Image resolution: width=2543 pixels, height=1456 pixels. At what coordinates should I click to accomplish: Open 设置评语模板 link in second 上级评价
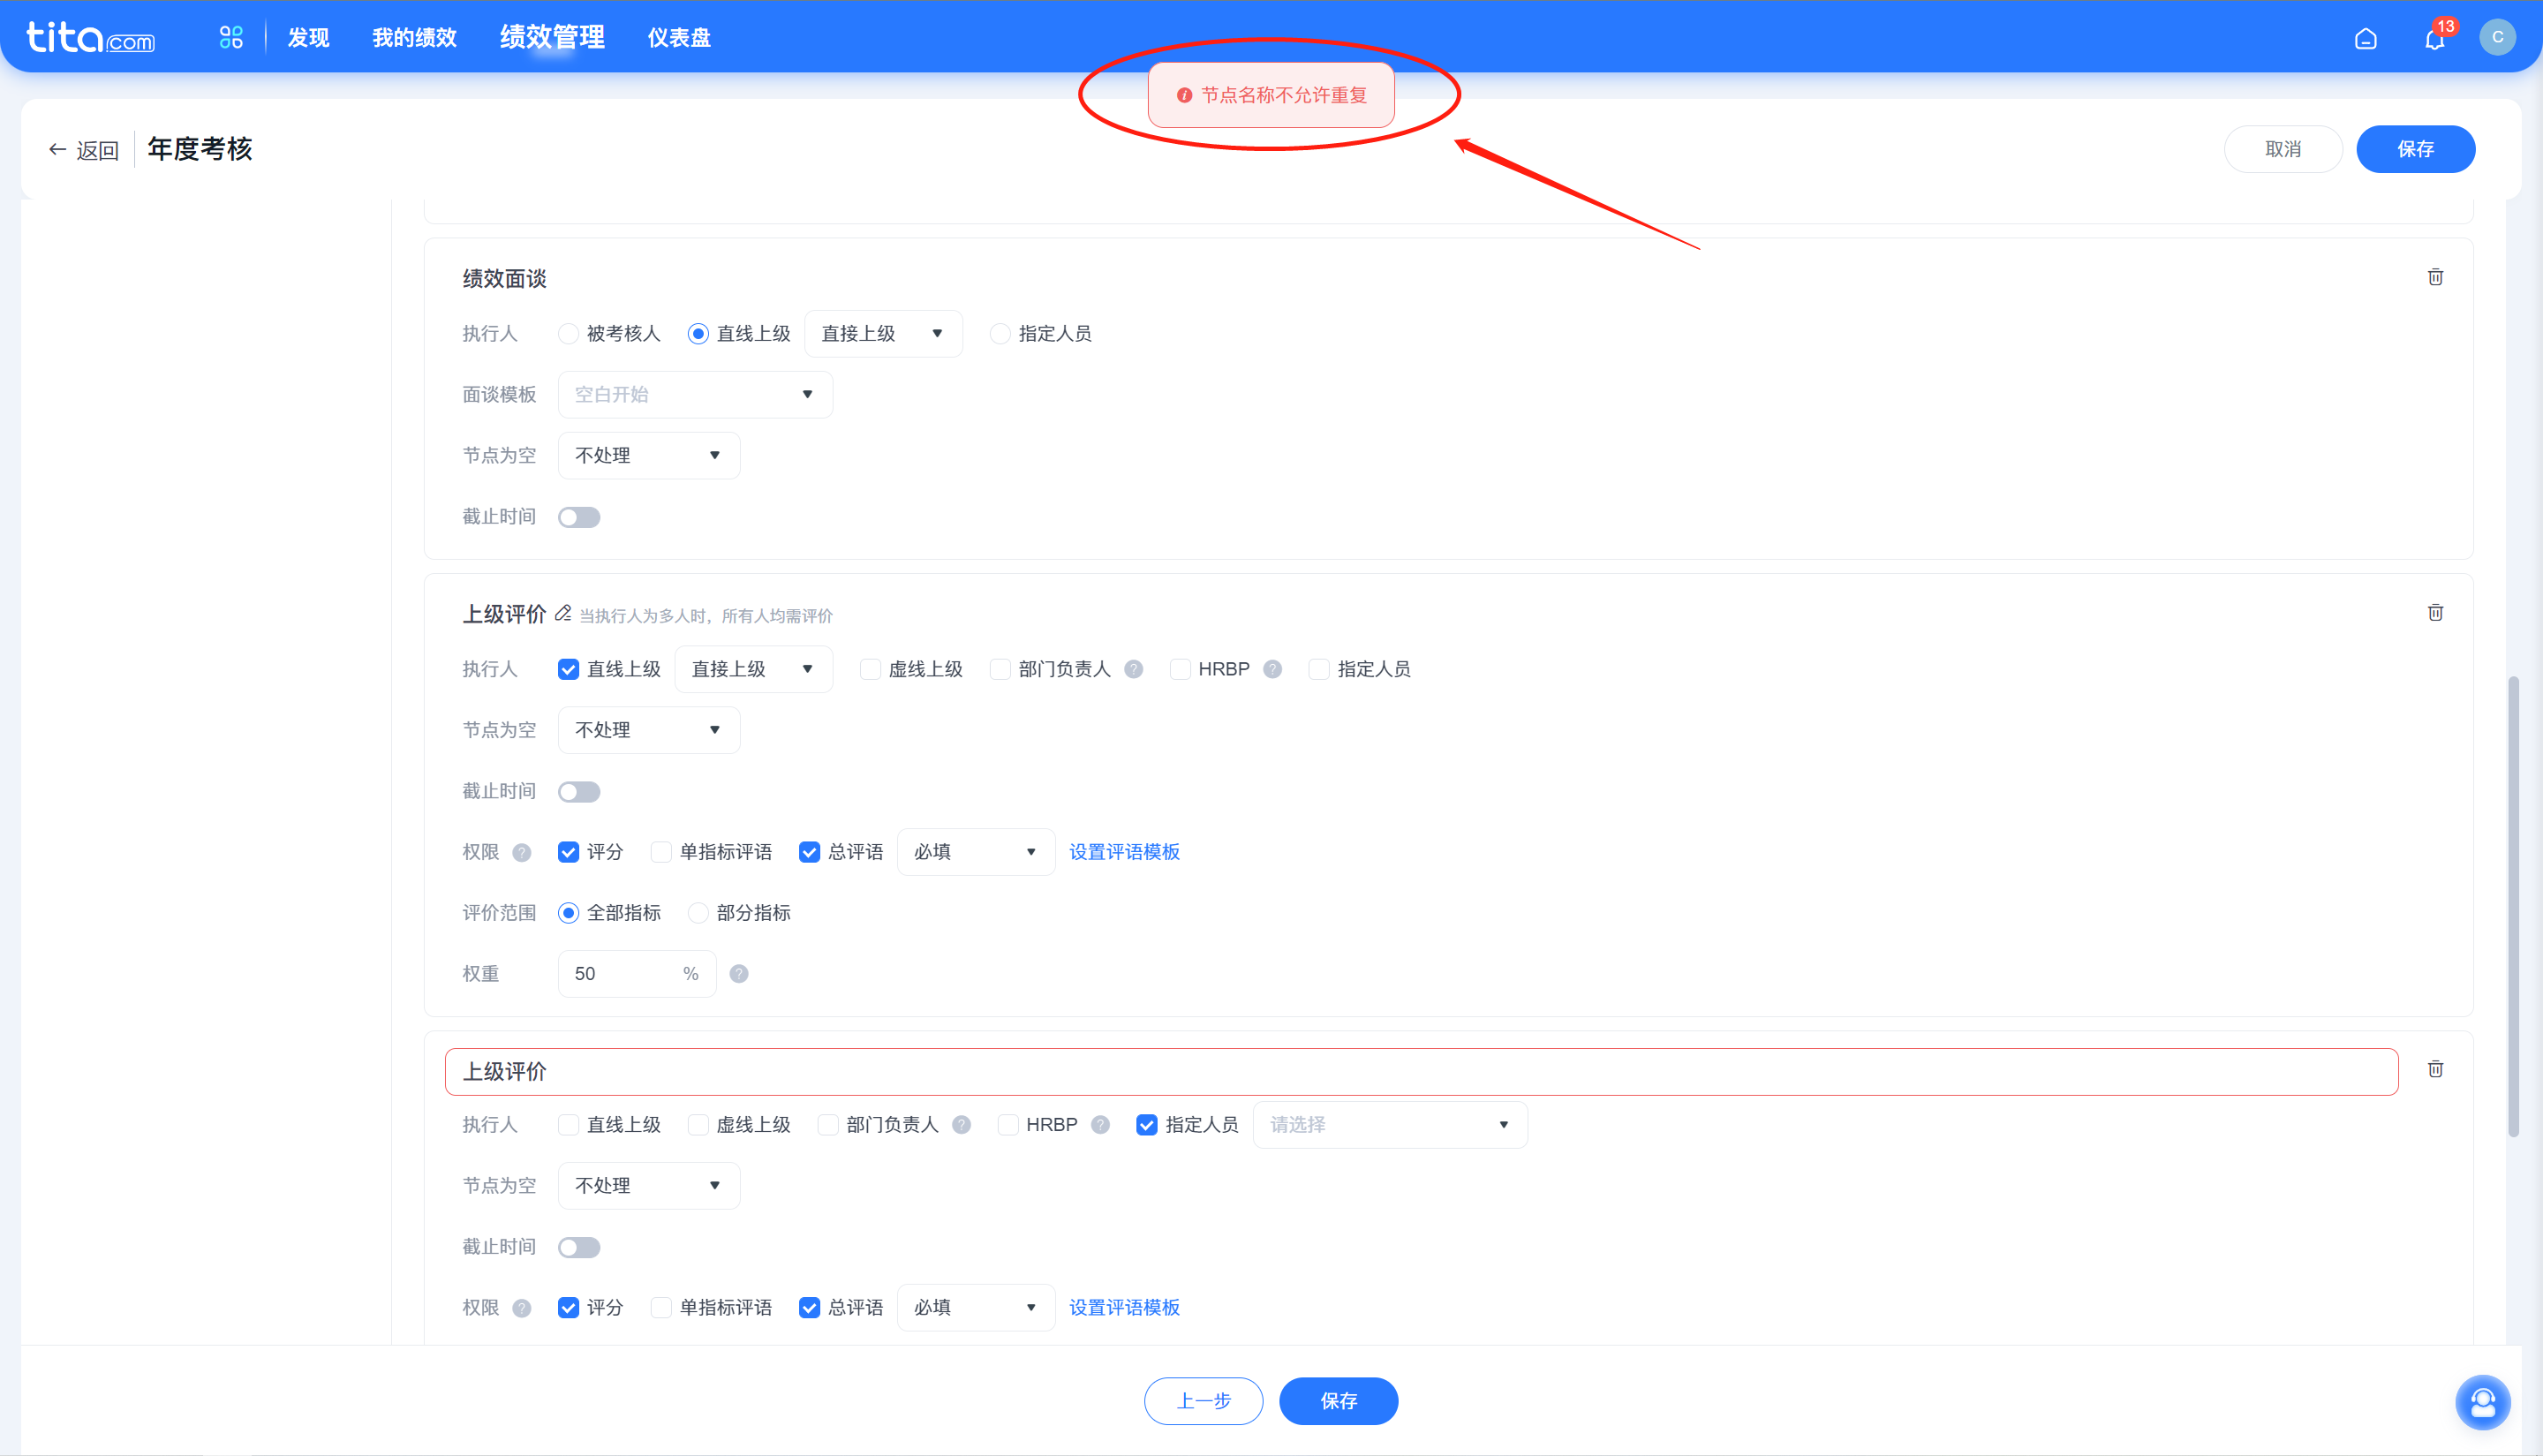pyautogui.click(x=1124, y=1308)
